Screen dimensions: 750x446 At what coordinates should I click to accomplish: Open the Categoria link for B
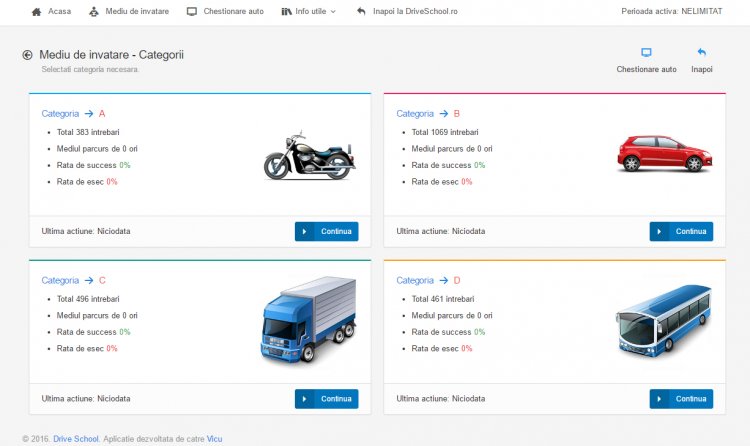415,113
